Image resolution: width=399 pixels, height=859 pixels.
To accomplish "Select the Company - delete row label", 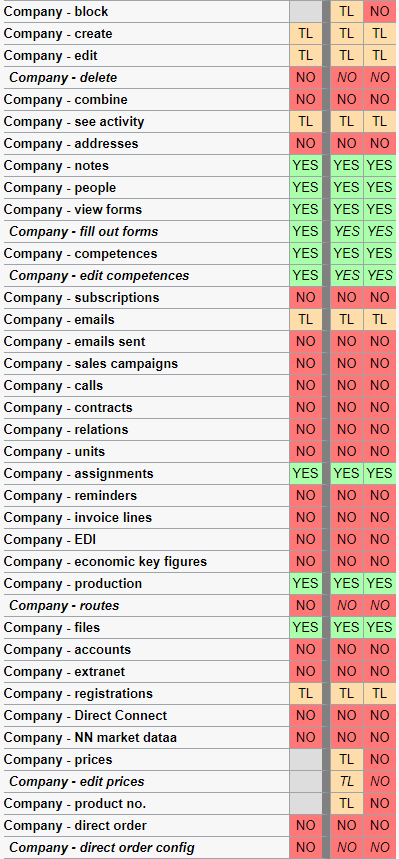I will (x=63, y=78).
